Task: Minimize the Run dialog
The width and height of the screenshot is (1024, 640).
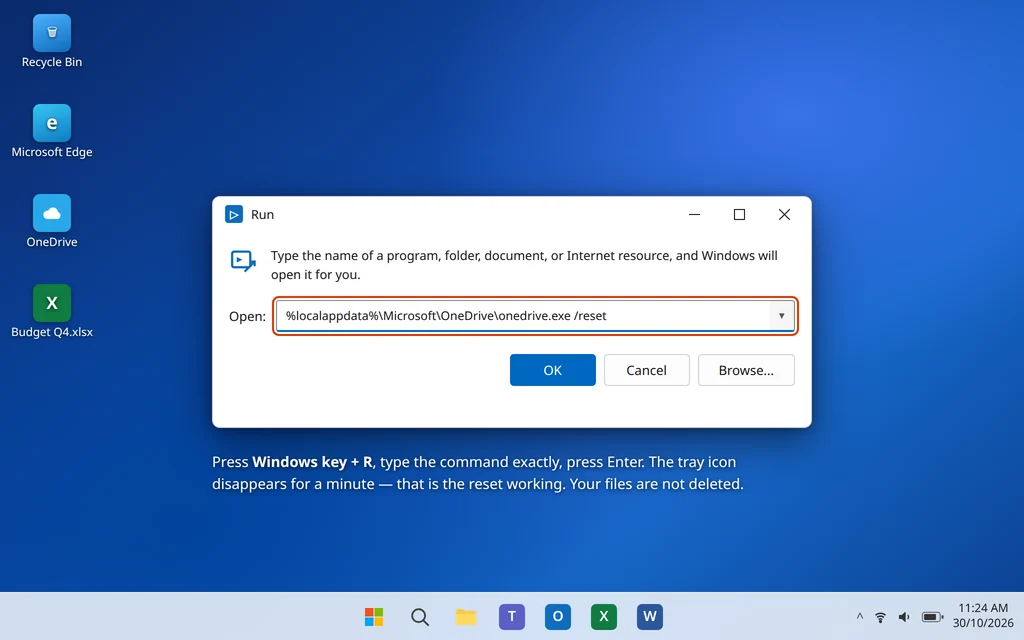Action: click(x=694, y=214)
